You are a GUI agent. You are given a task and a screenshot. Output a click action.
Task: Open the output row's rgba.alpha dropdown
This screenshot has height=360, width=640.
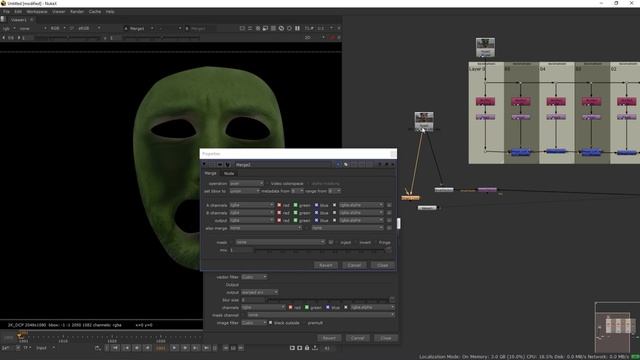point(361,220)
